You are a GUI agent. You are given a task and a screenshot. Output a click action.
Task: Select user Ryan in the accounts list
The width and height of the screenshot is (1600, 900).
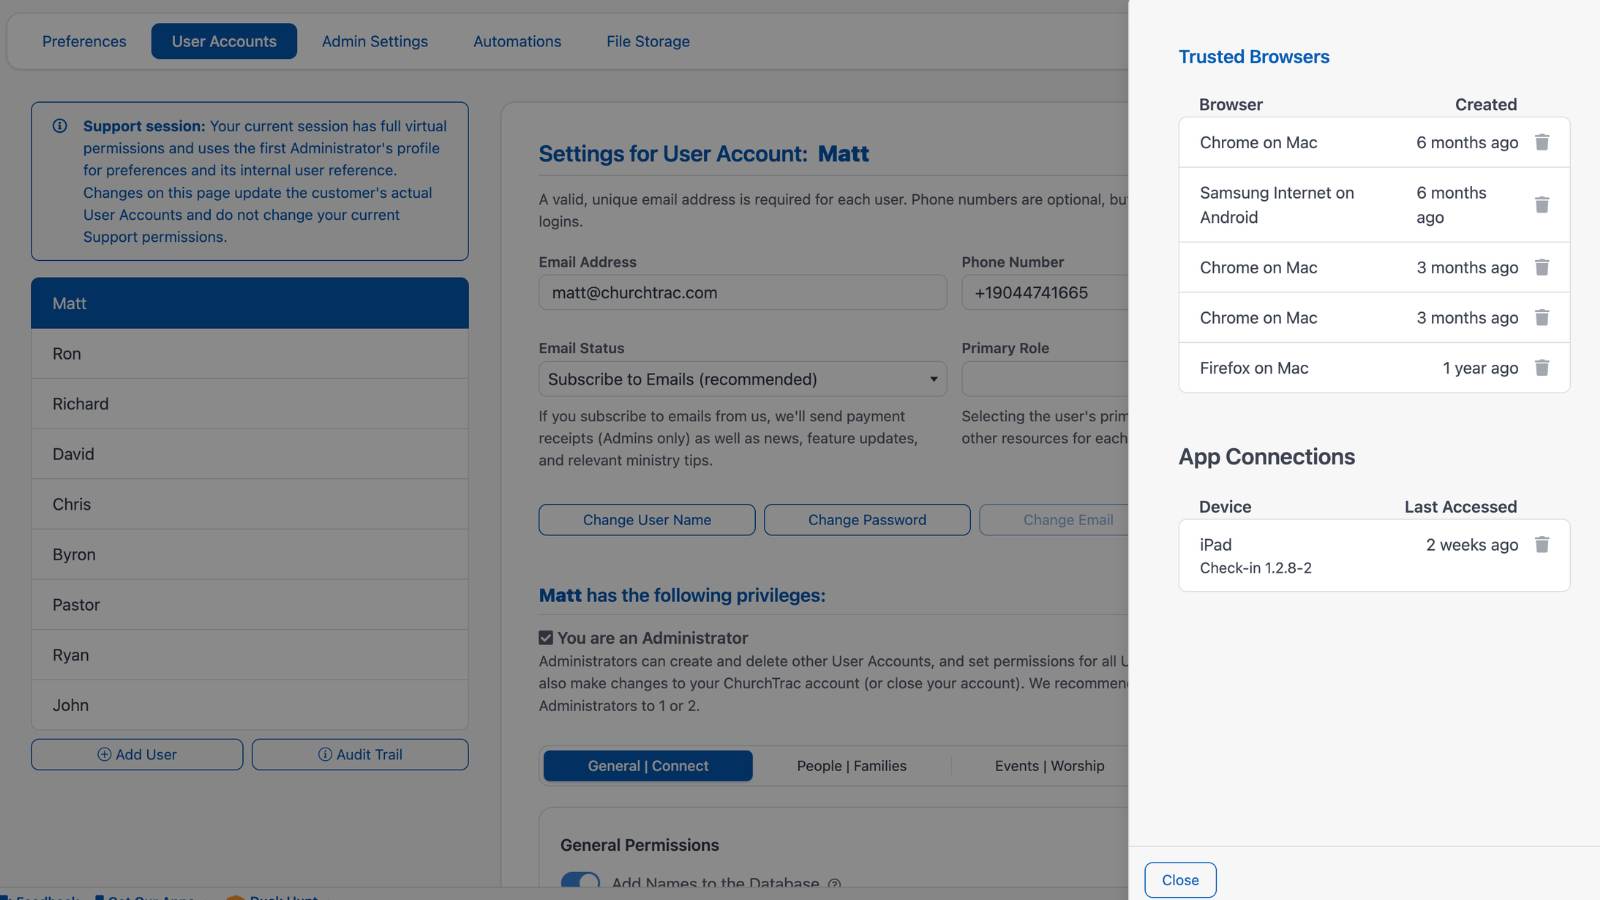pyautogui.click(x=250, y=655)
